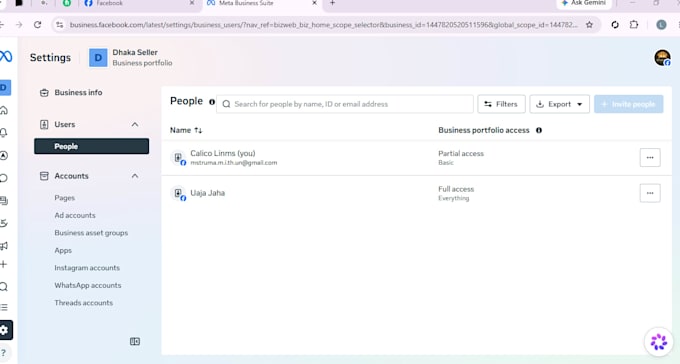Open the Meta AI assistant floating icon

point(658,342)
